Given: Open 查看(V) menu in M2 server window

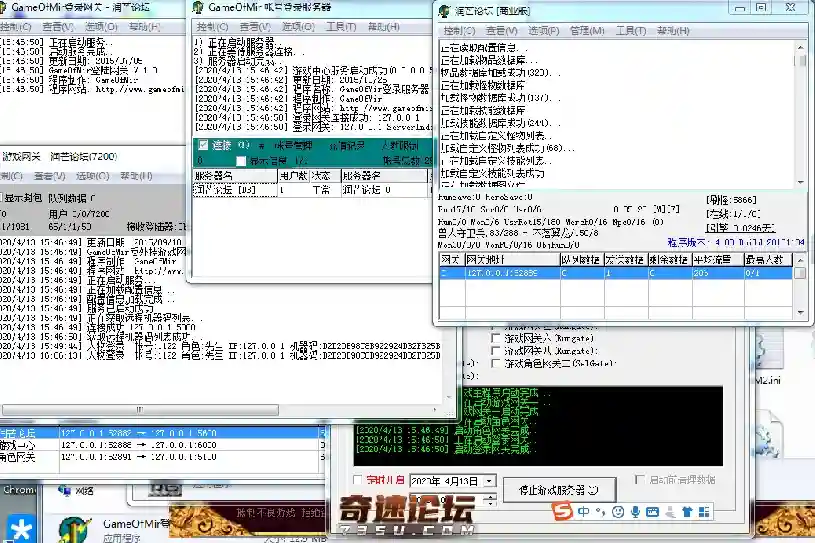Looking at the screenshot, I should [x=502, y=31].
